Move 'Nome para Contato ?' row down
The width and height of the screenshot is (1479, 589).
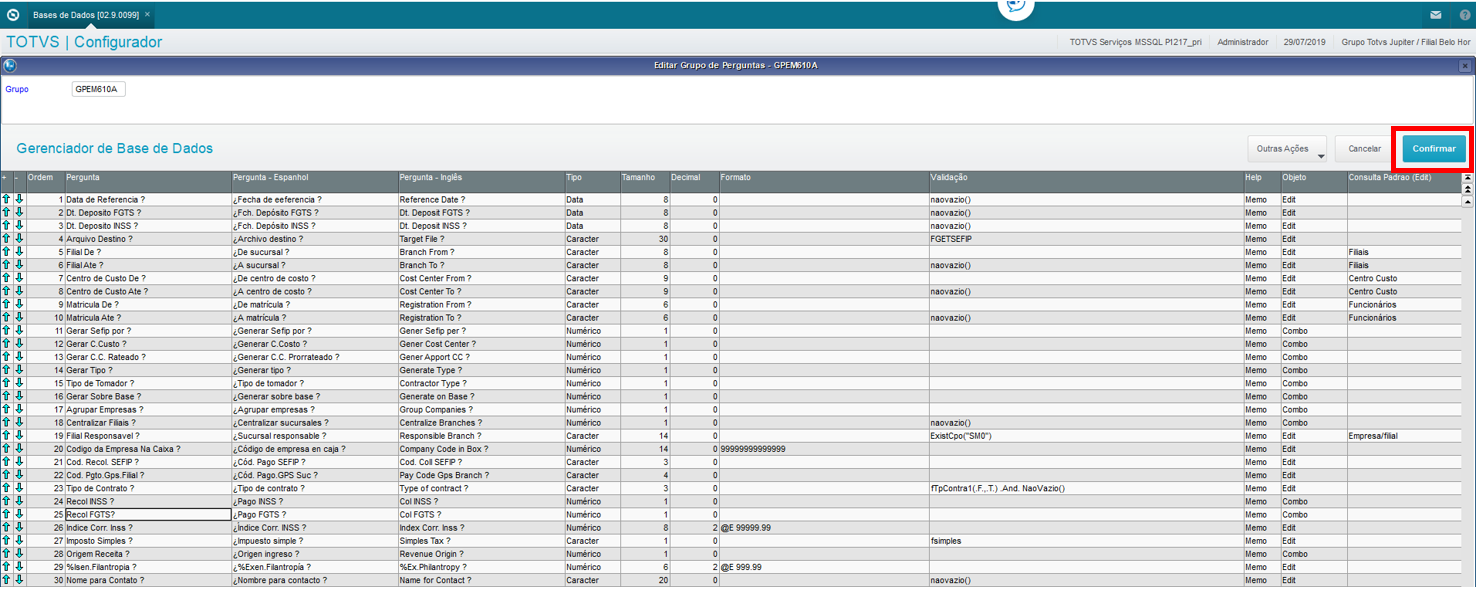coord(19,580)
